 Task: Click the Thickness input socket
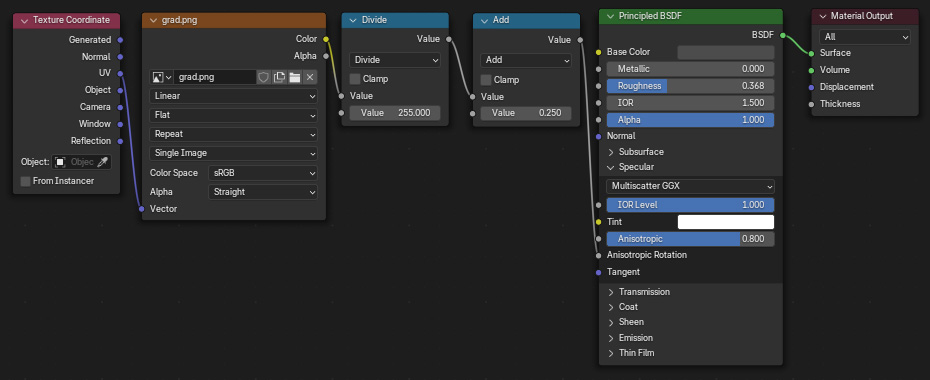(811, 104)
